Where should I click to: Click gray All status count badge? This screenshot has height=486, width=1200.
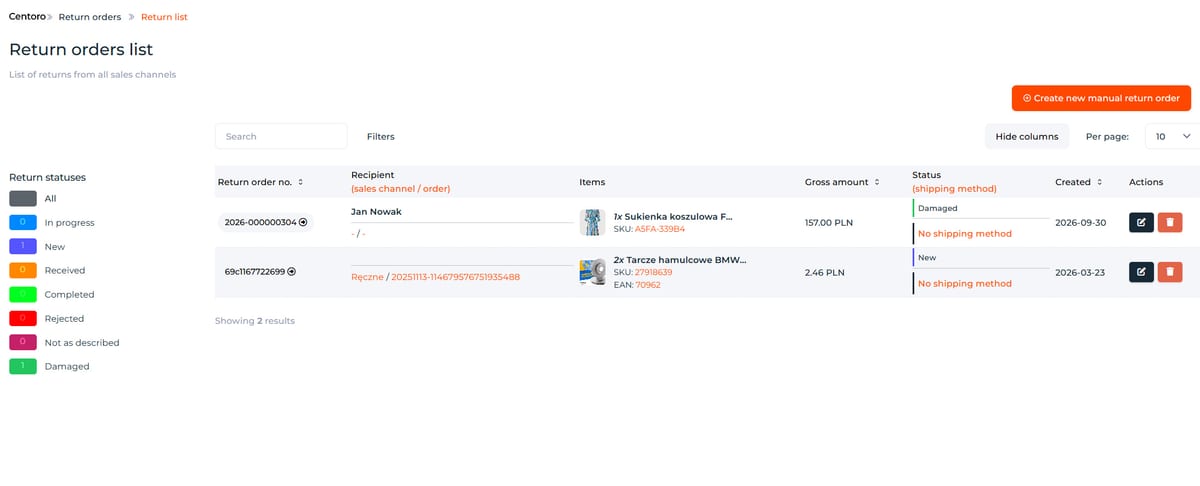pos(23,198)
